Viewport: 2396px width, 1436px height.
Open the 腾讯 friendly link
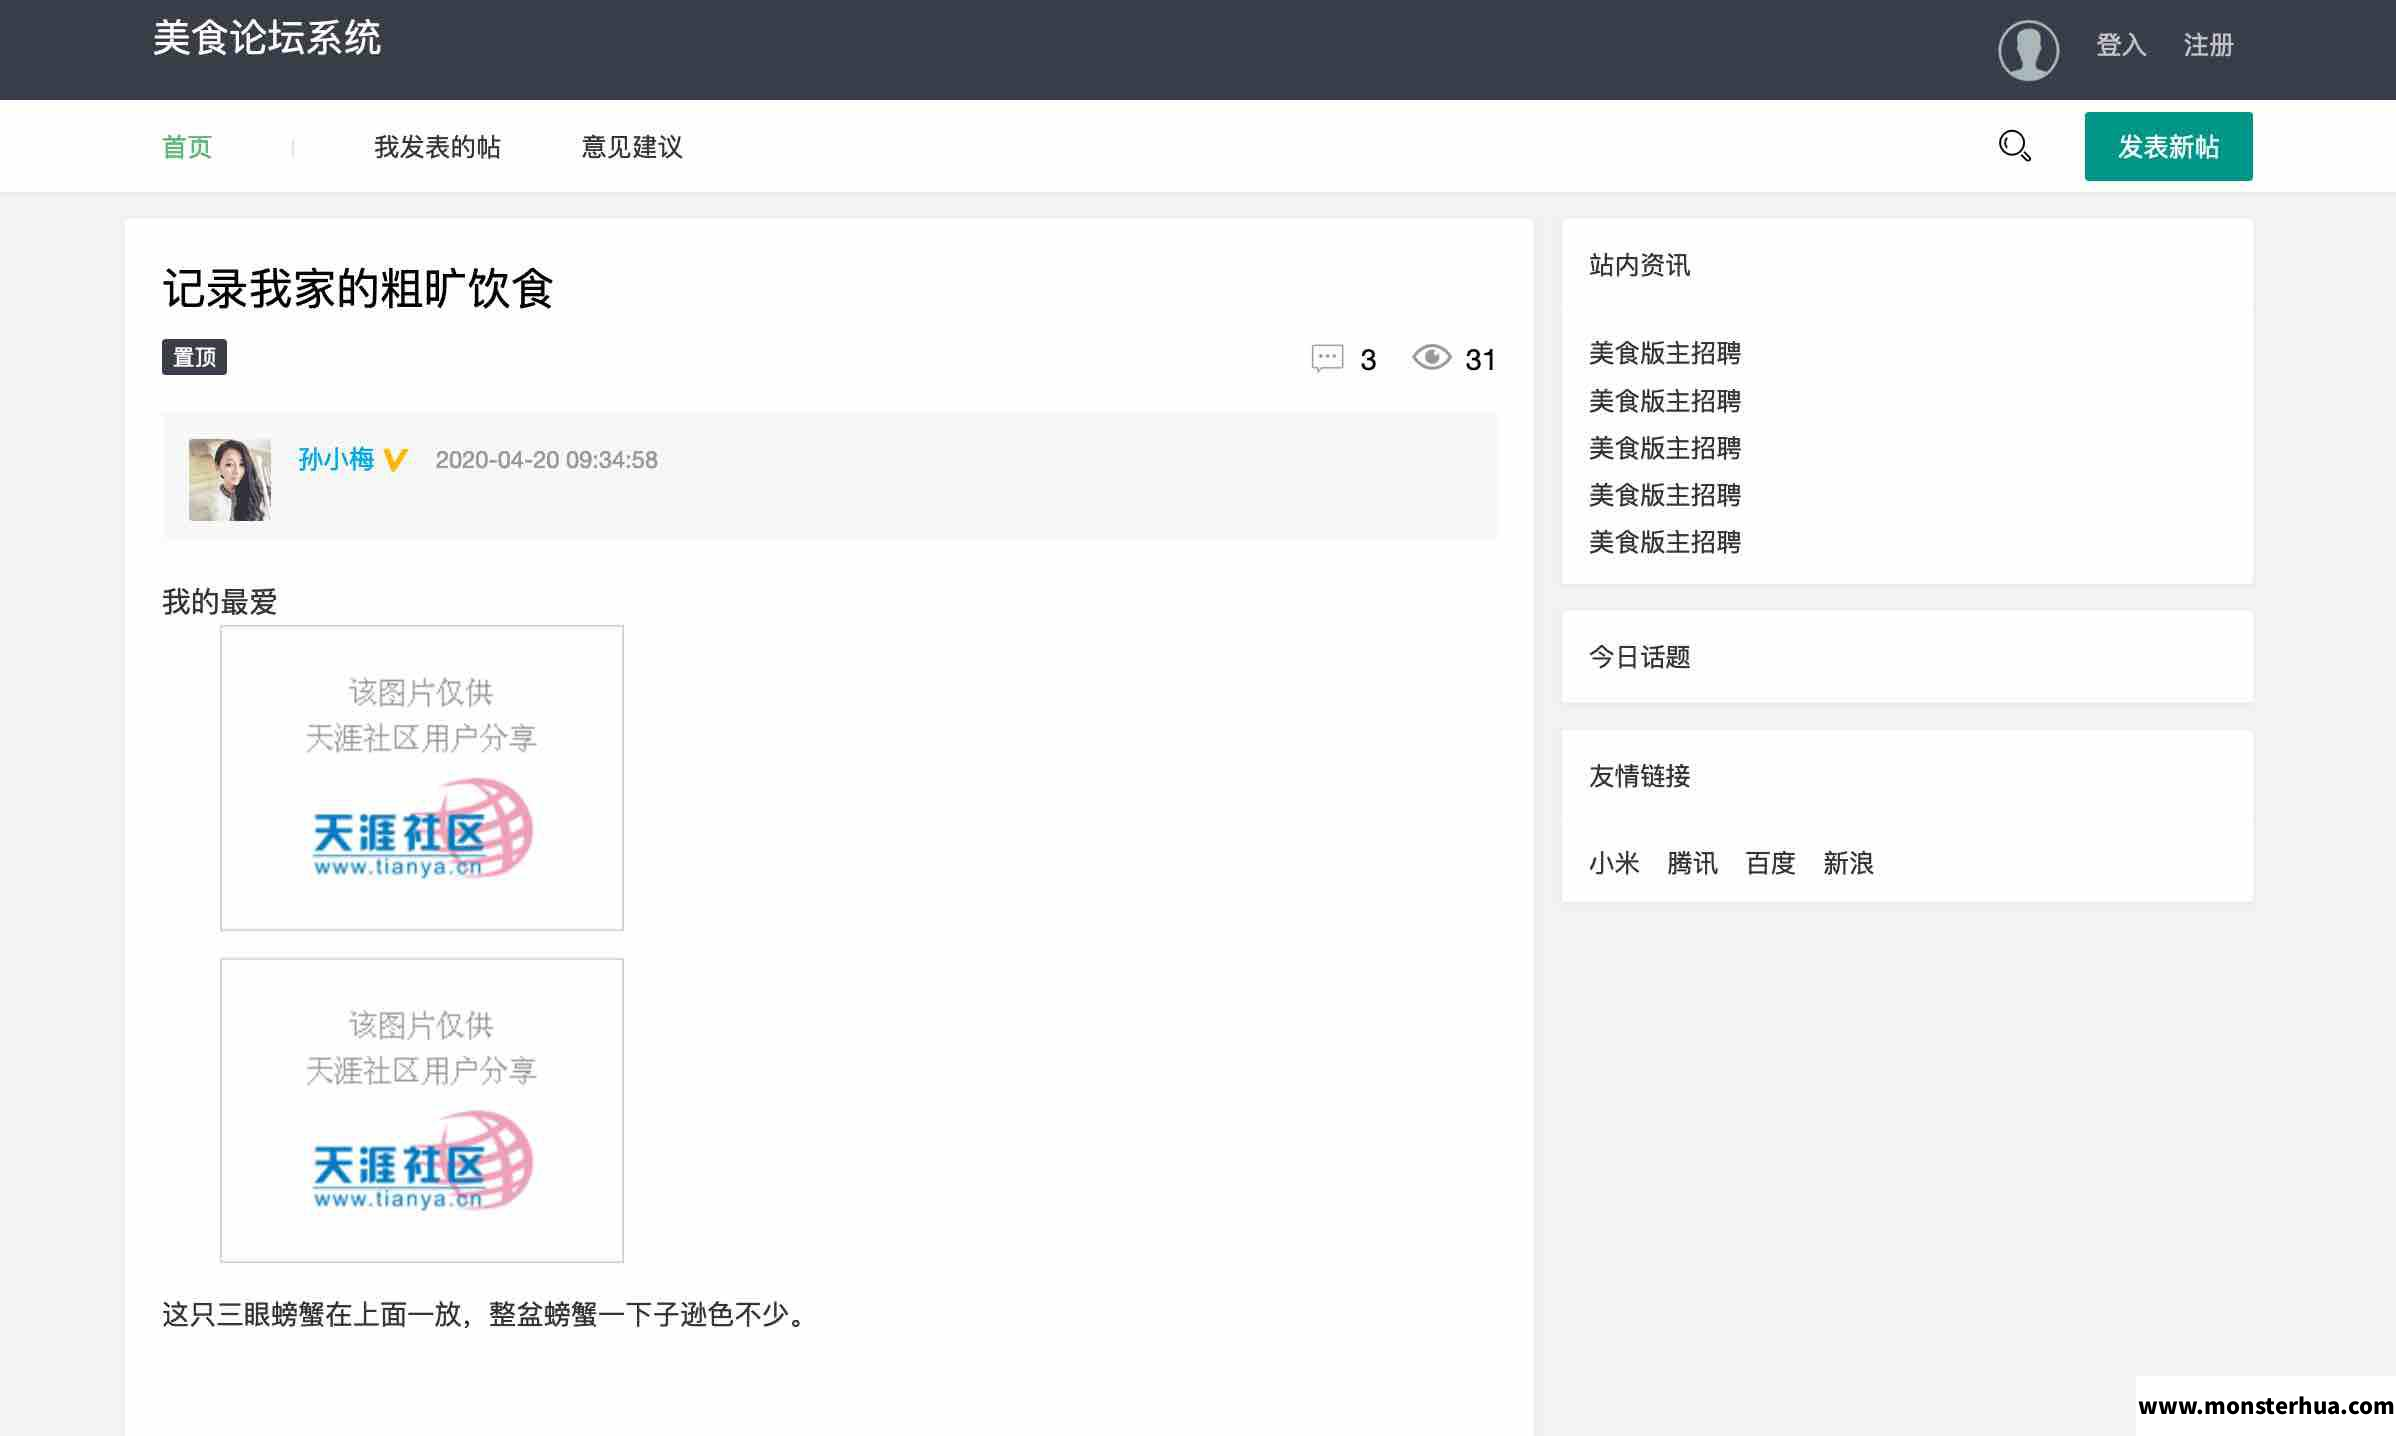(x=1692, y=863)
